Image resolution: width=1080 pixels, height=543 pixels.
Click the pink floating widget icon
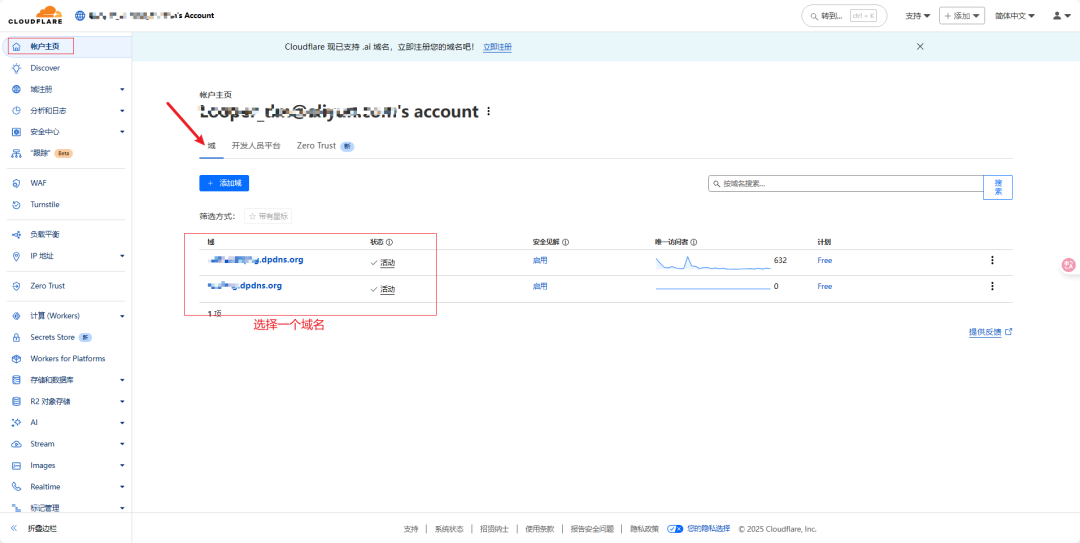pos(1068,265)
